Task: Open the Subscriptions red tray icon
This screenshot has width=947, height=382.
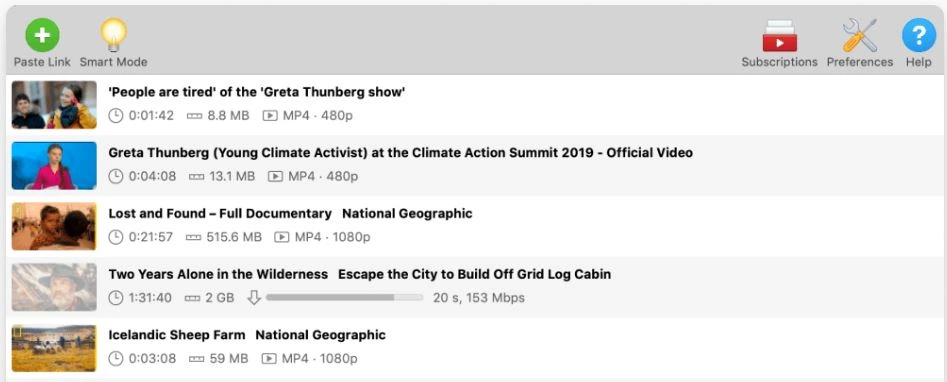Action: click(x=779, y=36)
